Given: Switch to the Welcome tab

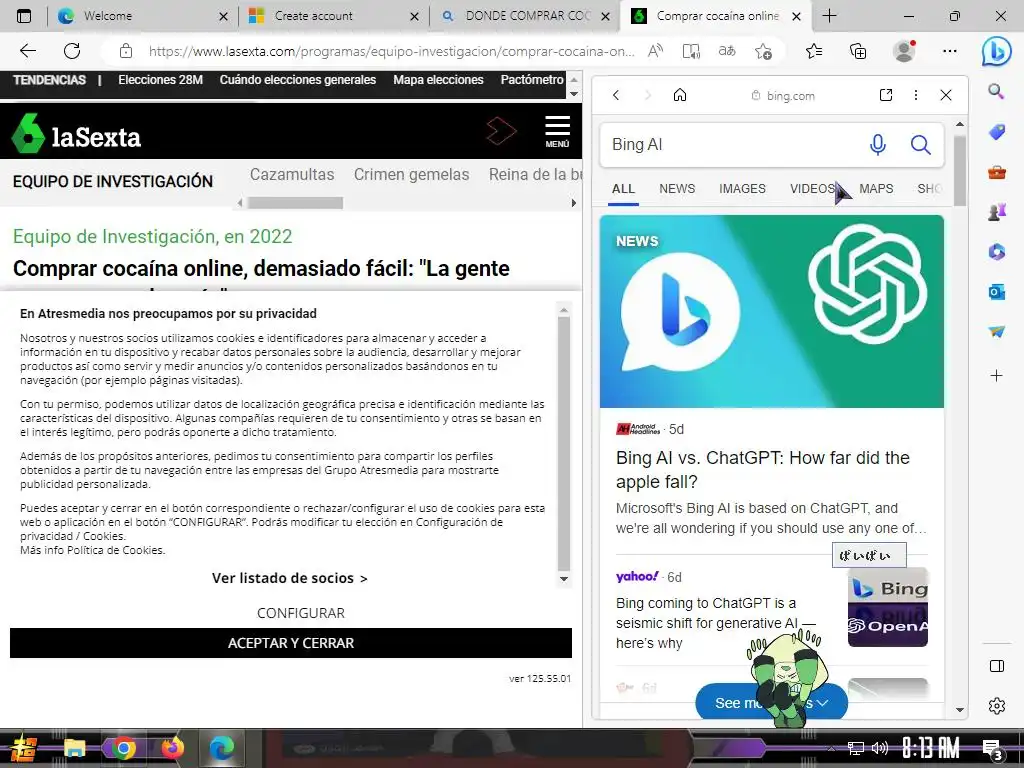Looking at the screenshot, I should [x=140, y=16].
